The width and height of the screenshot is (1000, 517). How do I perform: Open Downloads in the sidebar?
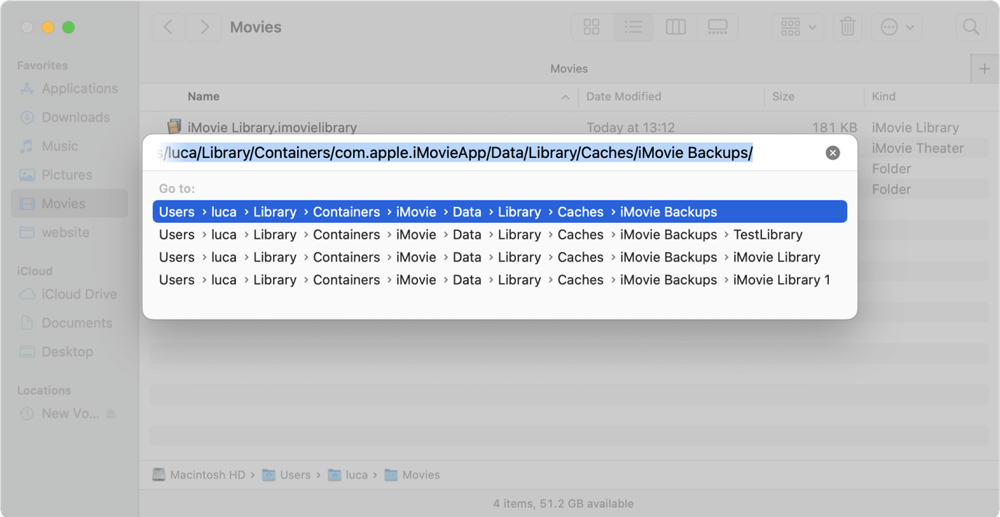click(69, 117)
